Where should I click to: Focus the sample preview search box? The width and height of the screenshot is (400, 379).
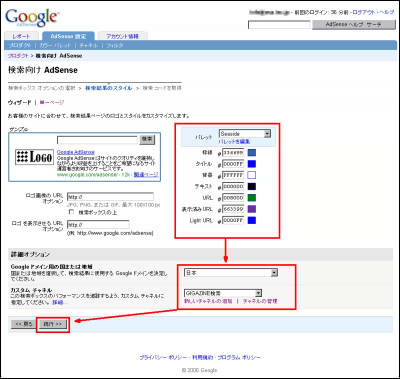97,139
